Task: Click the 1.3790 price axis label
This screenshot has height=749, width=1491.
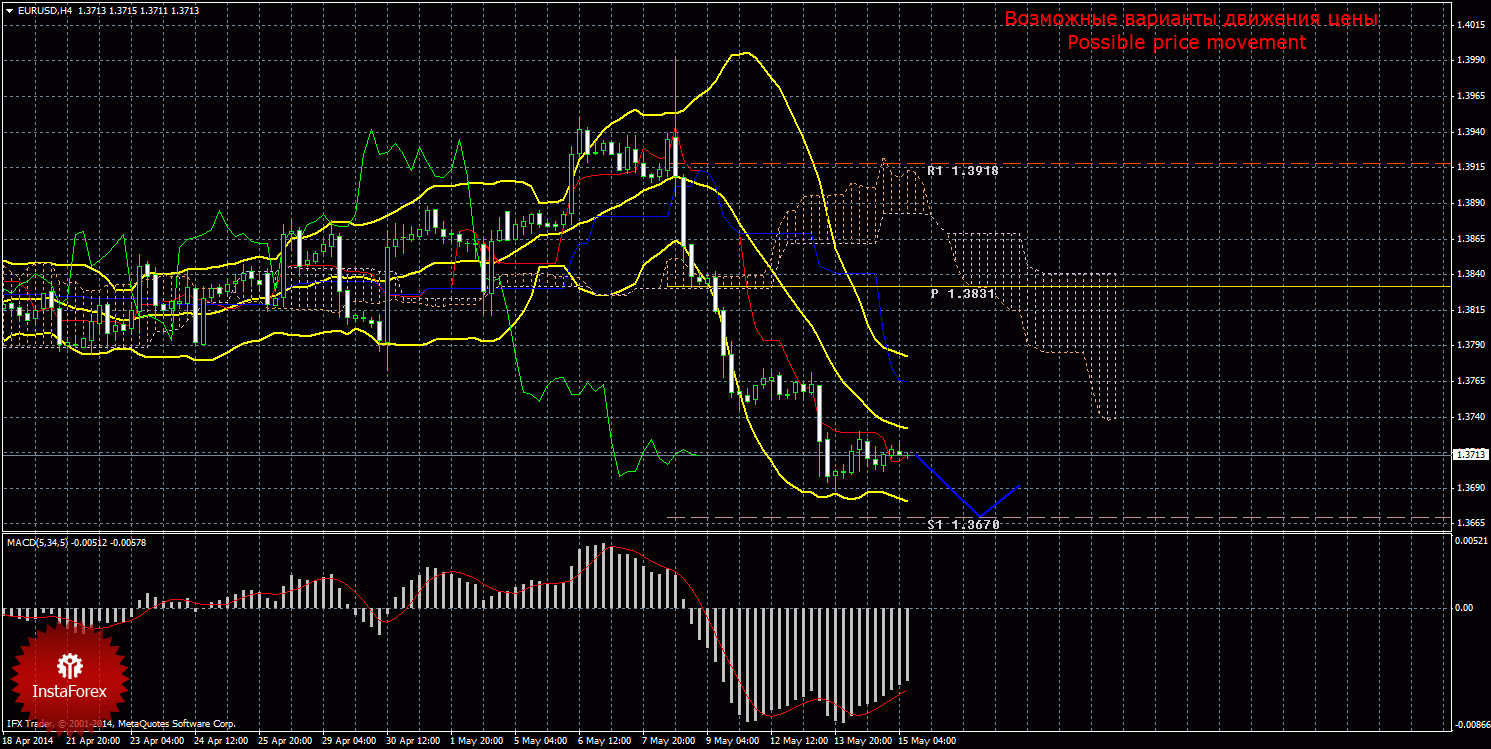Action: (x=1470, y=346)
